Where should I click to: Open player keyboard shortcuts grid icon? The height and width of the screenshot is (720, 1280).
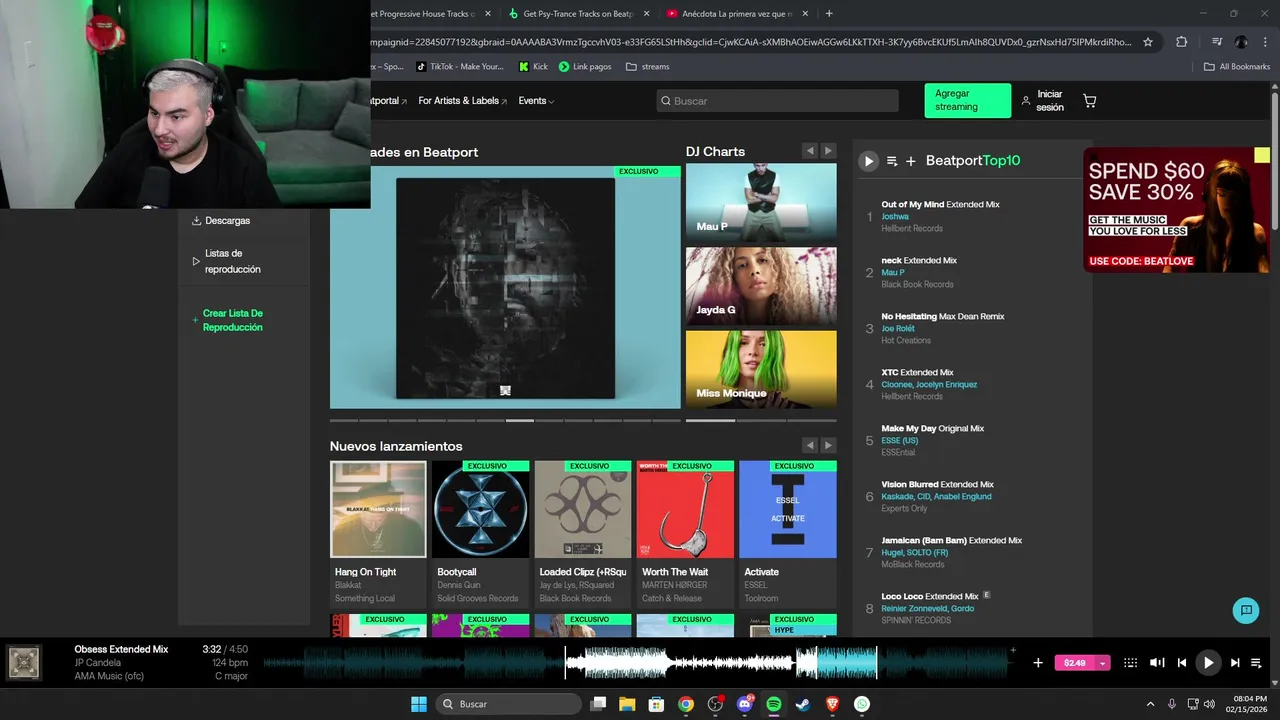click(x=1130, y=663)
